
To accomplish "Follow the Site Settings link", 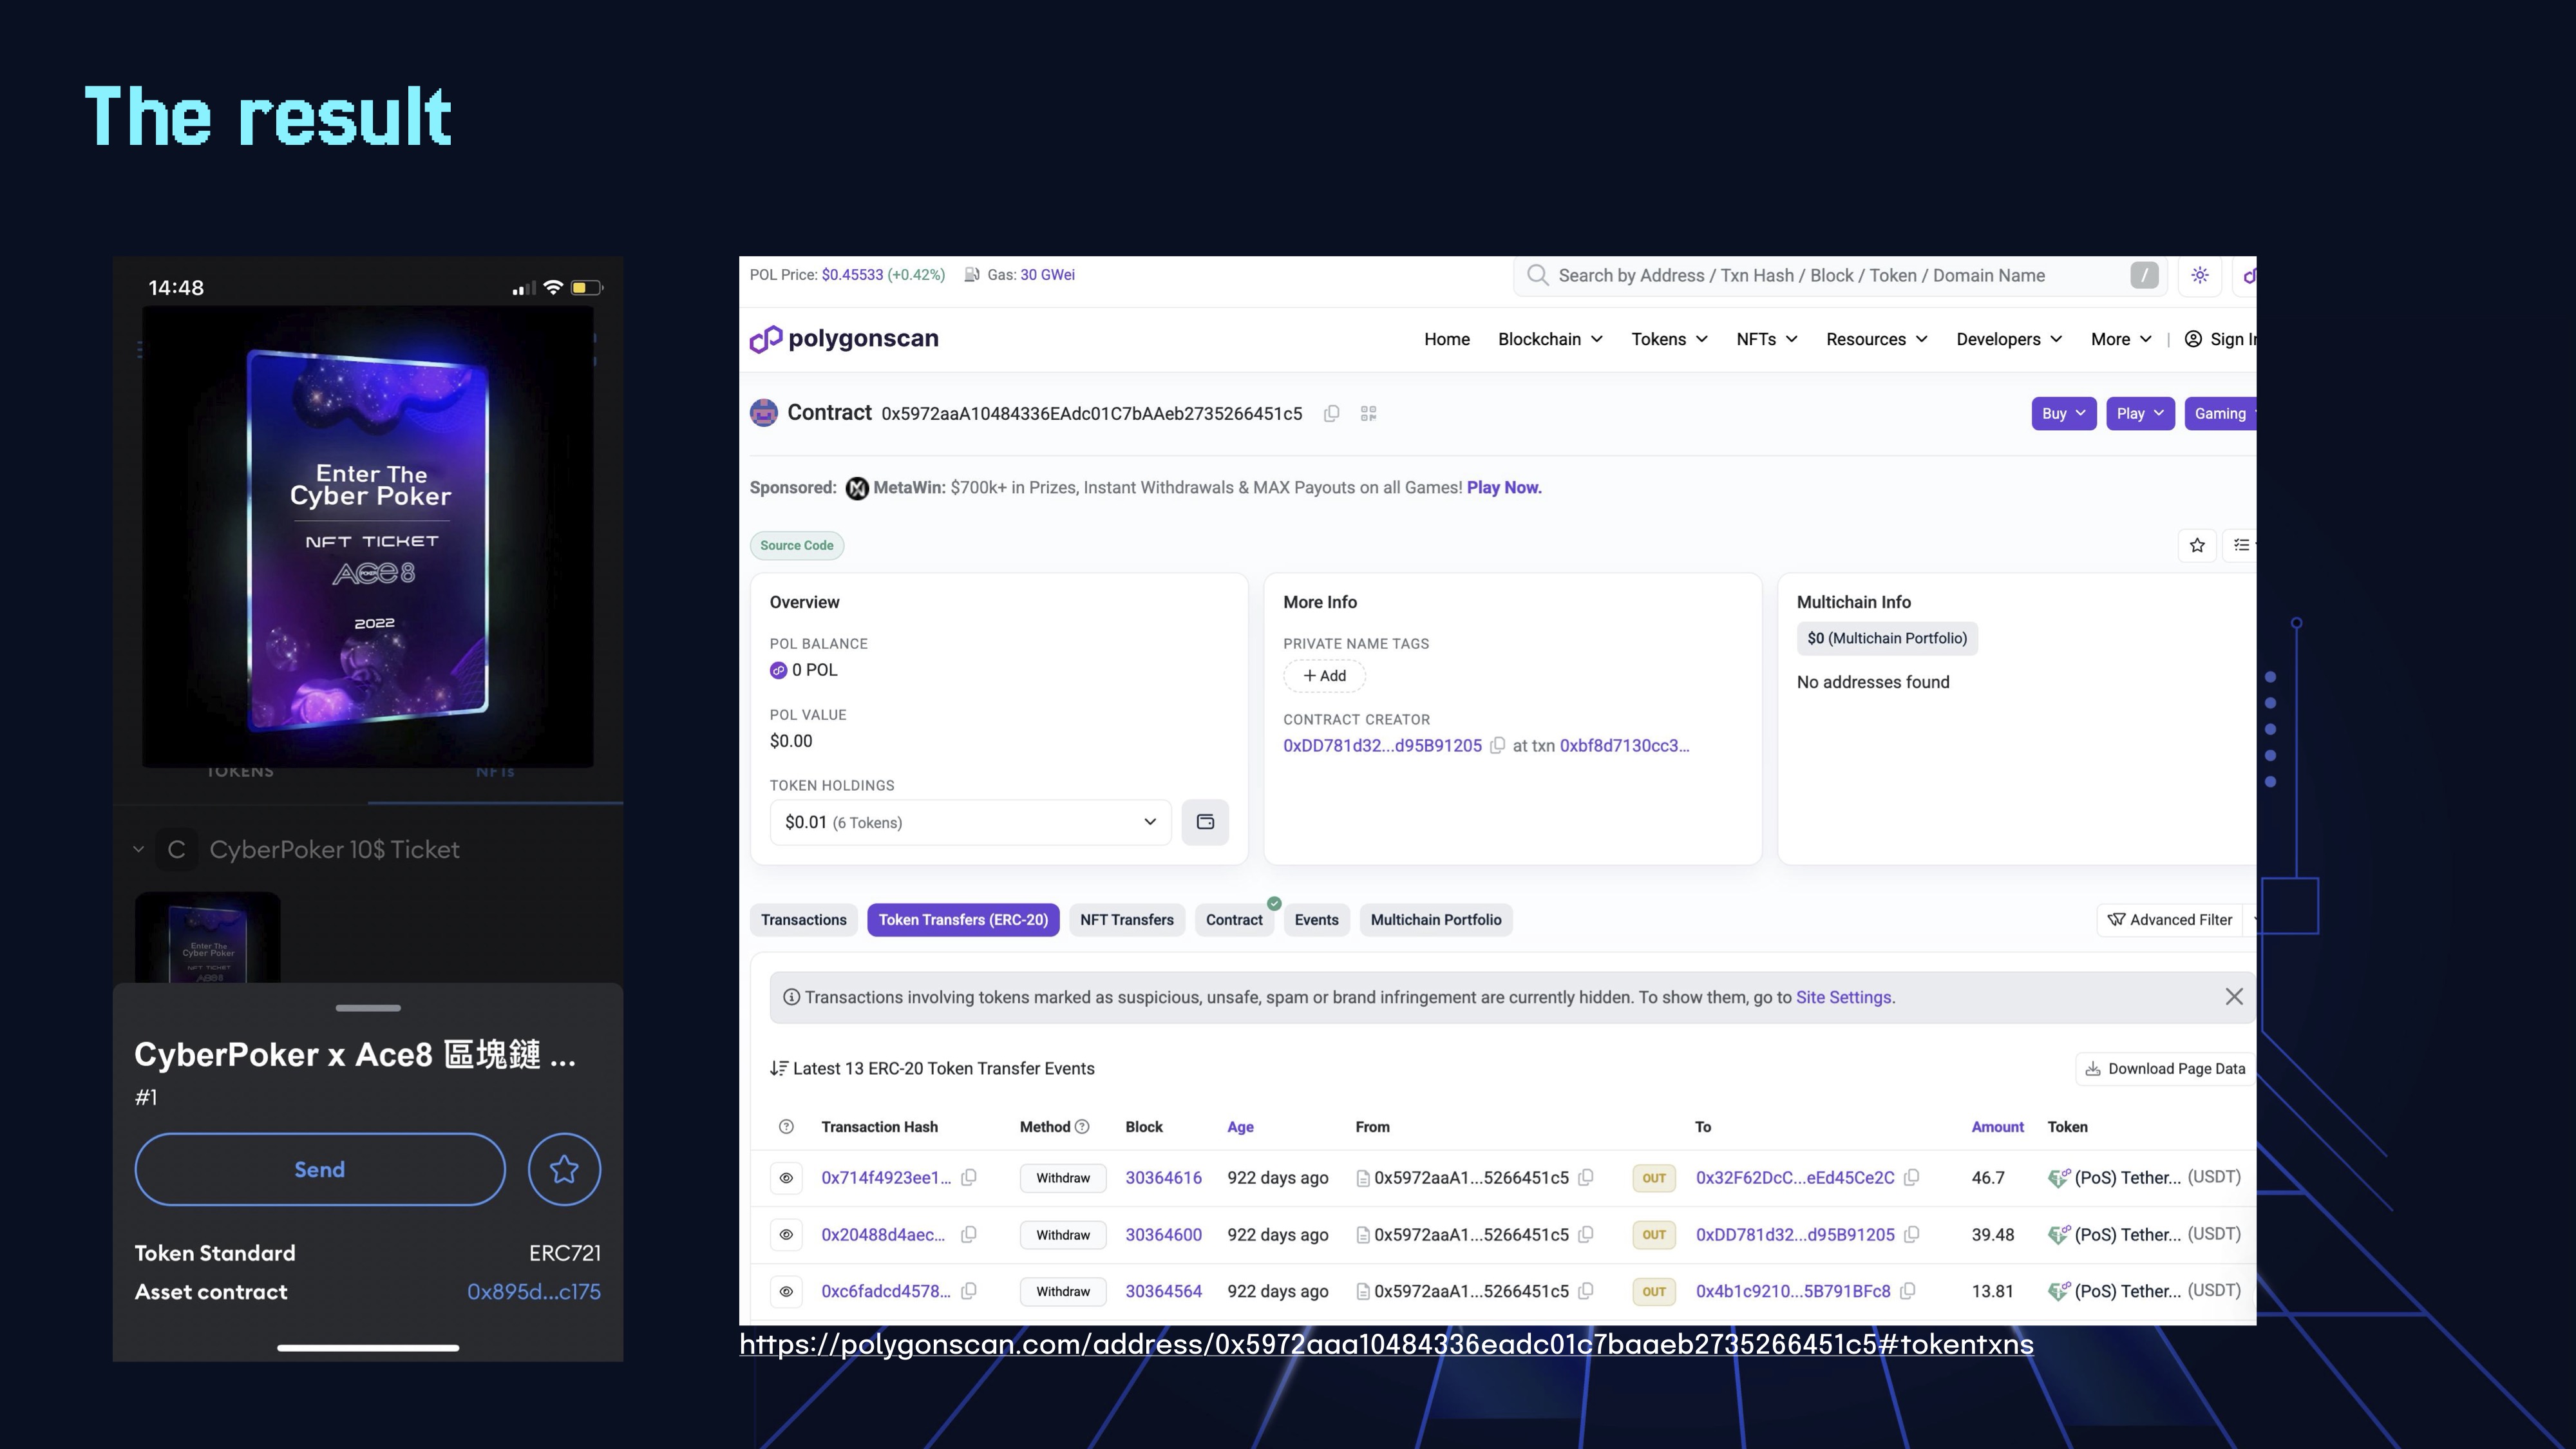I will (1843, 997).
